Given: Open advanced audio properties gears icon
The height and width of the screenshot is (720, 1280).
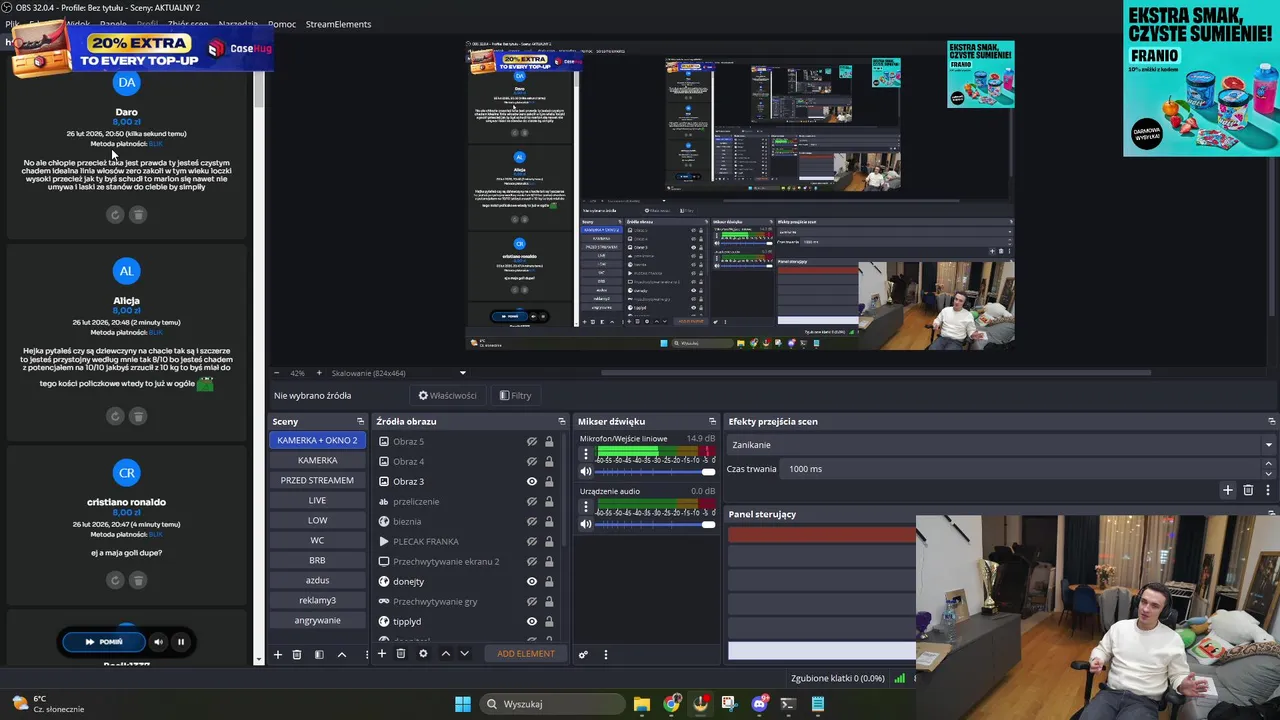Looking at the screenshot, I should tap(583, 654).
